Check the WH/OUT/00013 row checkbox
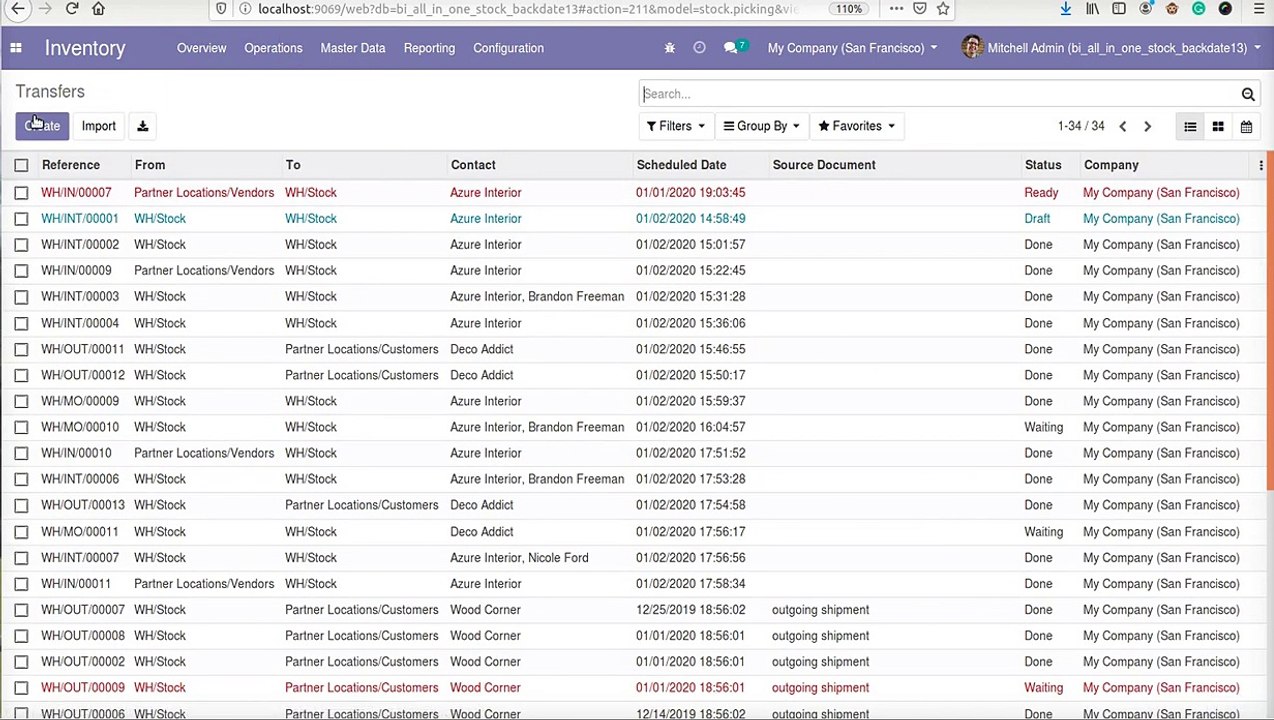 click(21, 505)
